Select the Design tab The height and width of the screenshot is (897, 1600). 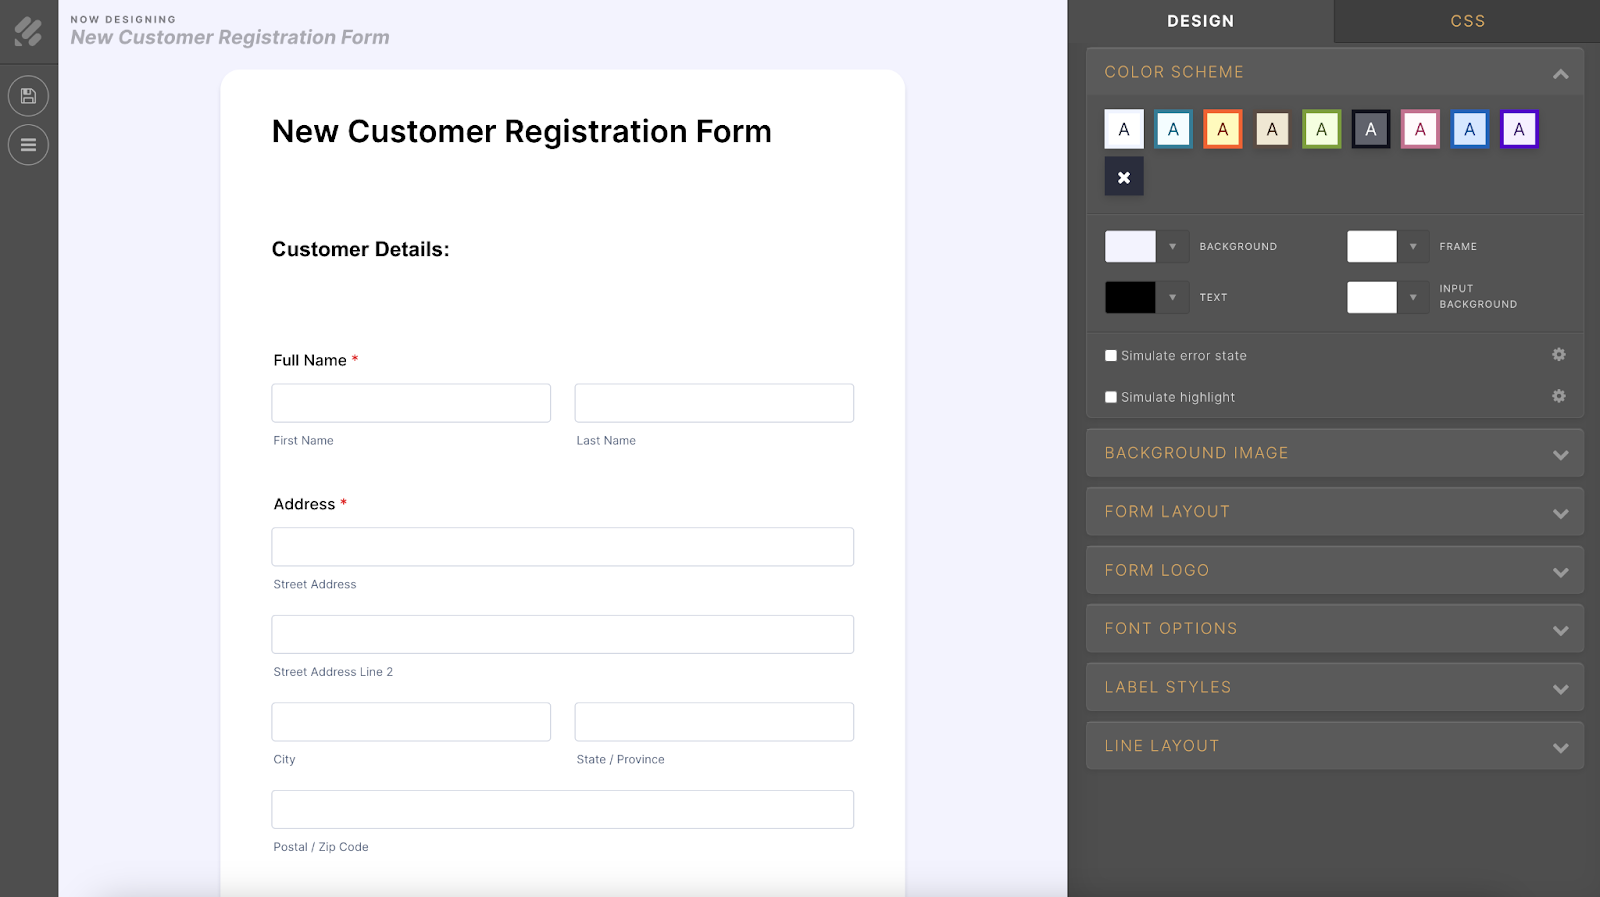[1200, 21]
